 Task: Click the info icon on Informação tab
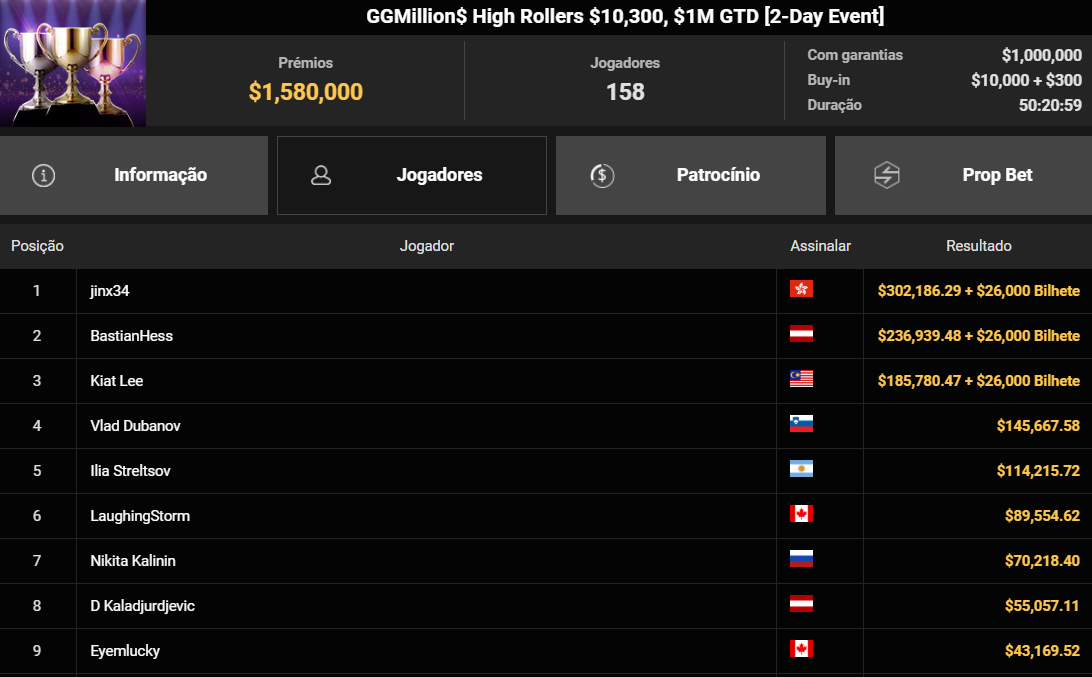44,176
